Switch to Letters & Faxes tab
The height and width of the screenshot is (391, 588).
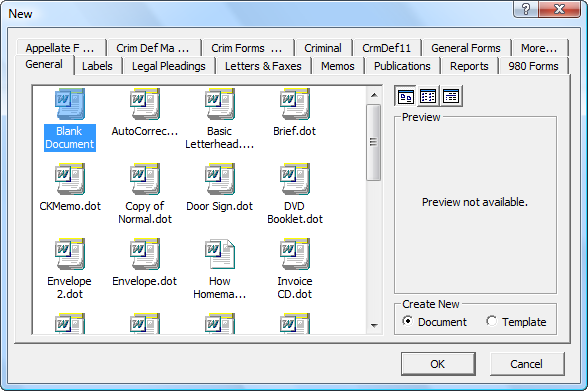coord(263,66)
